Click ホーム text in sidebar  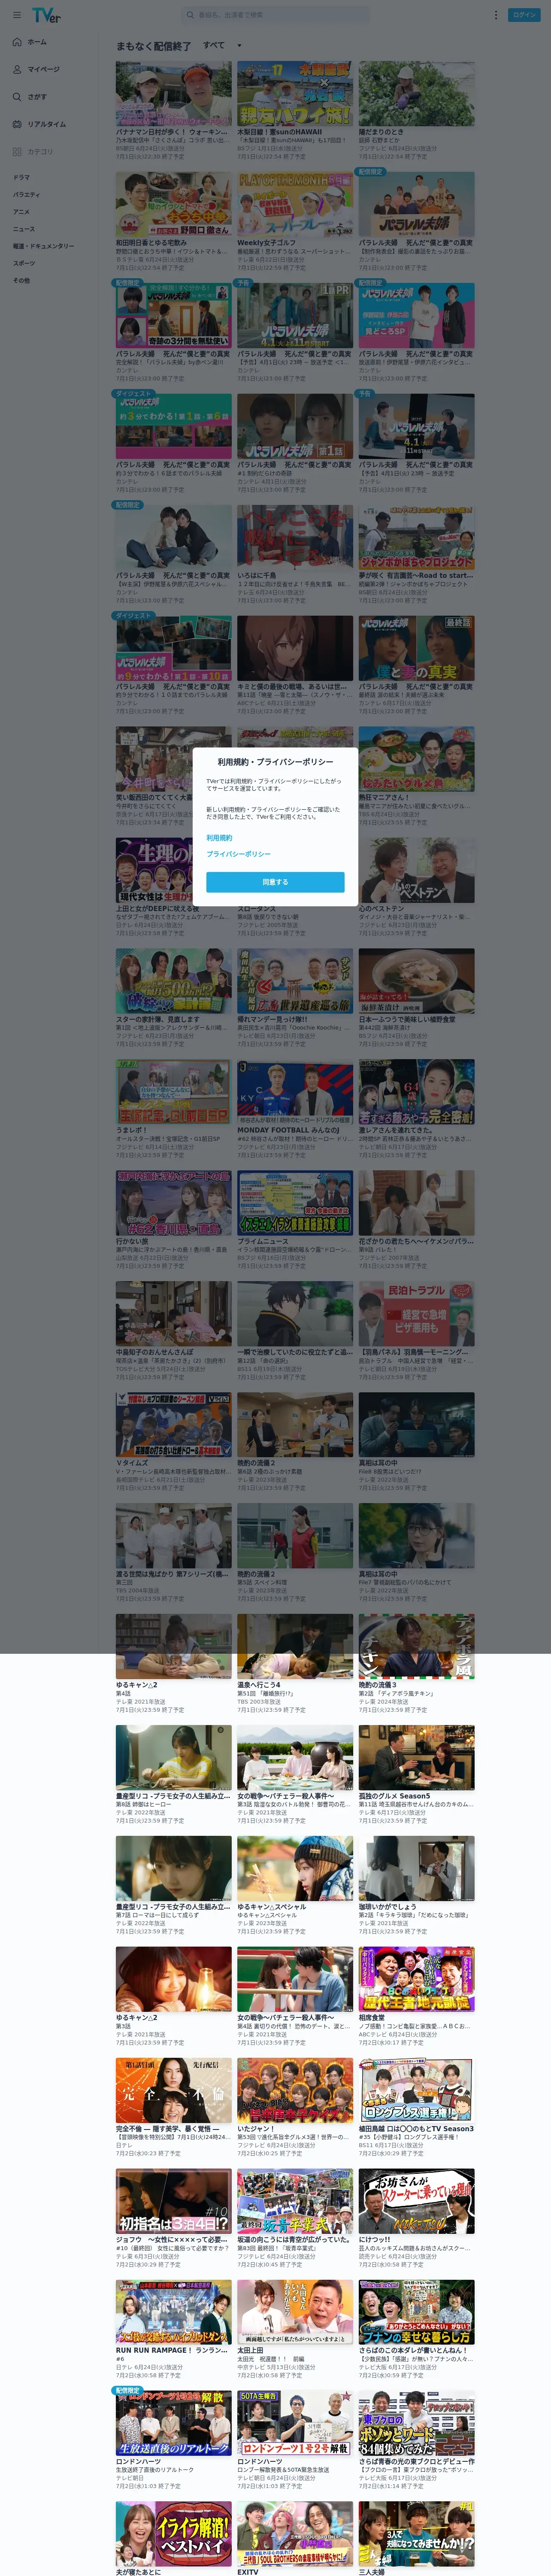tap(37, 42)
